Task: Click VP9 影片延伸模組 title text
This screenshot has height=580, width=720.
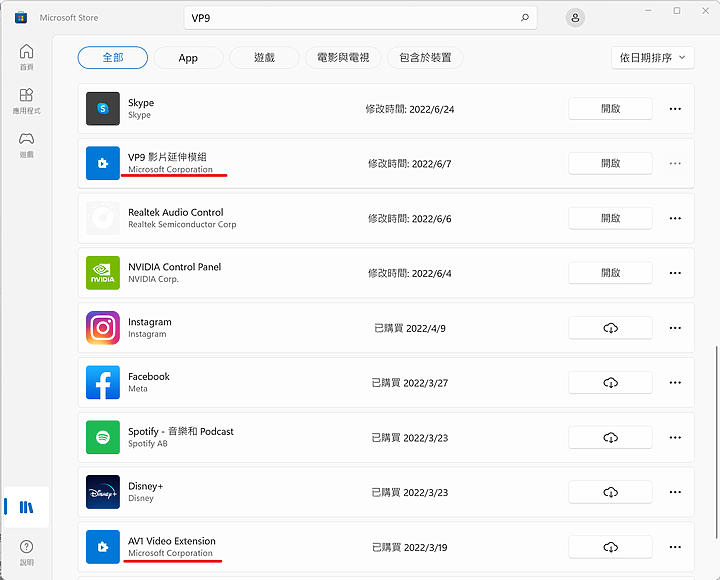Action: click(x=167, y=157)
